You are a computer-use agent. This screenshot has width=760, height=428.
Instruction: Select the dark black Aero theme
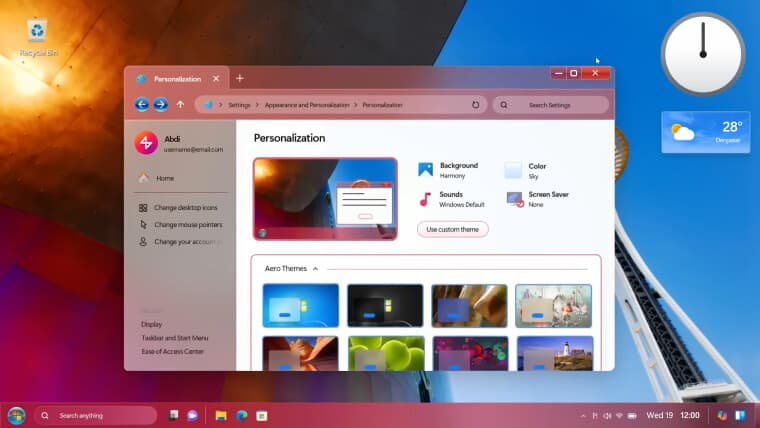385,305
